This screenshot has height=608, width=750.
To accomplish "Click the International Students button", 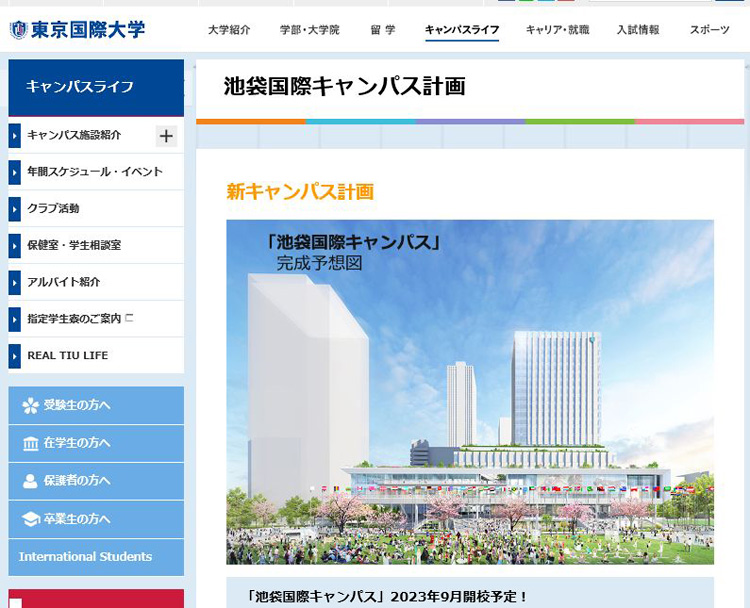I will click(86, 557).
